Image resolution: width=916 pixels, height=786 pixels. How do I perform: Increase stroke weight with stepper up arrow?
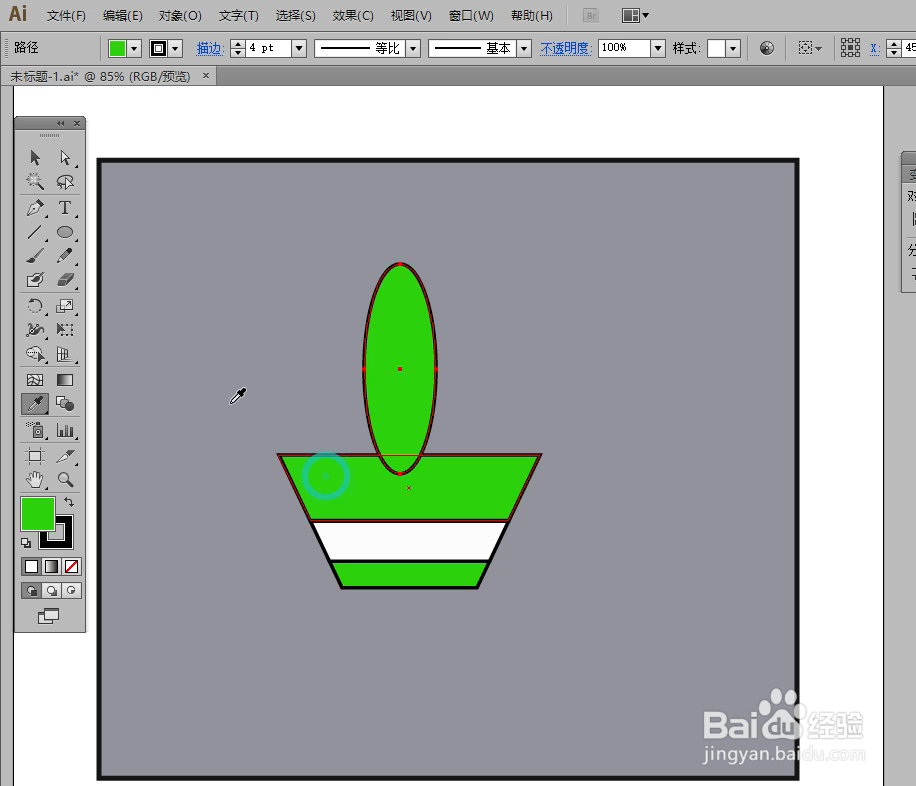click(x=237, y=42)
